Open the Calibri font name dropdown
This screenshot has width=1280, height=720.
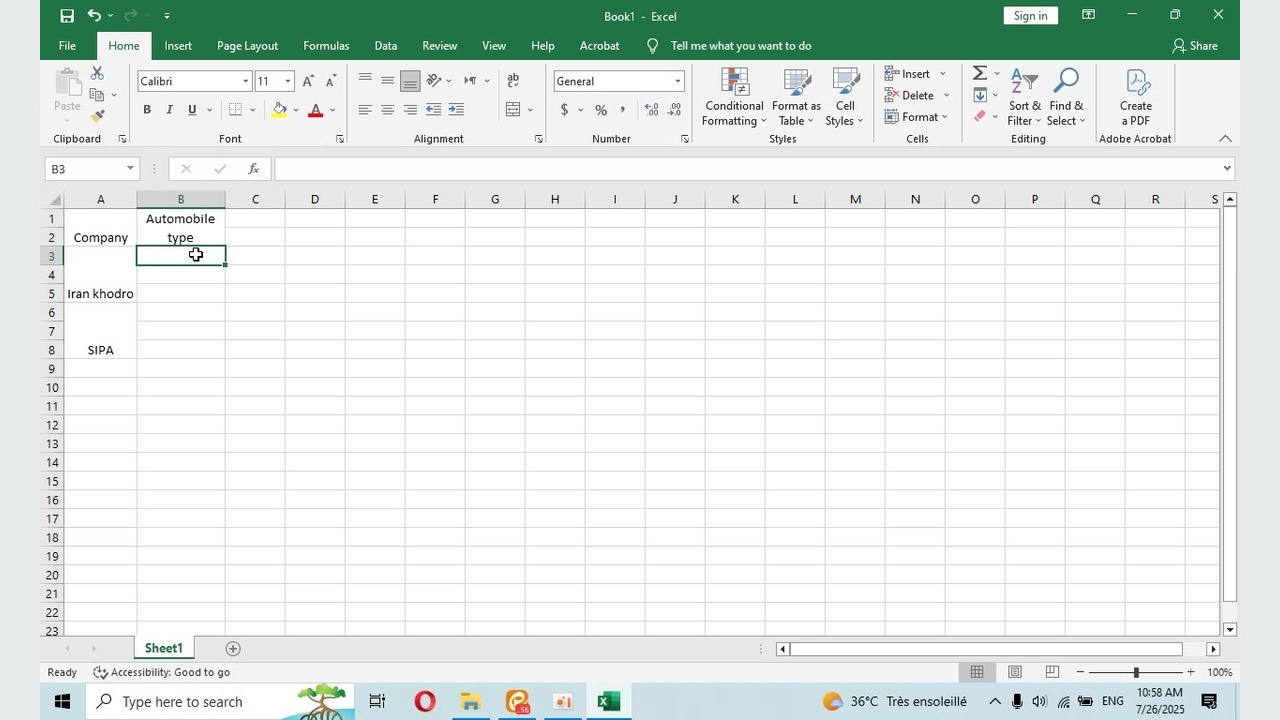[246, 81]
